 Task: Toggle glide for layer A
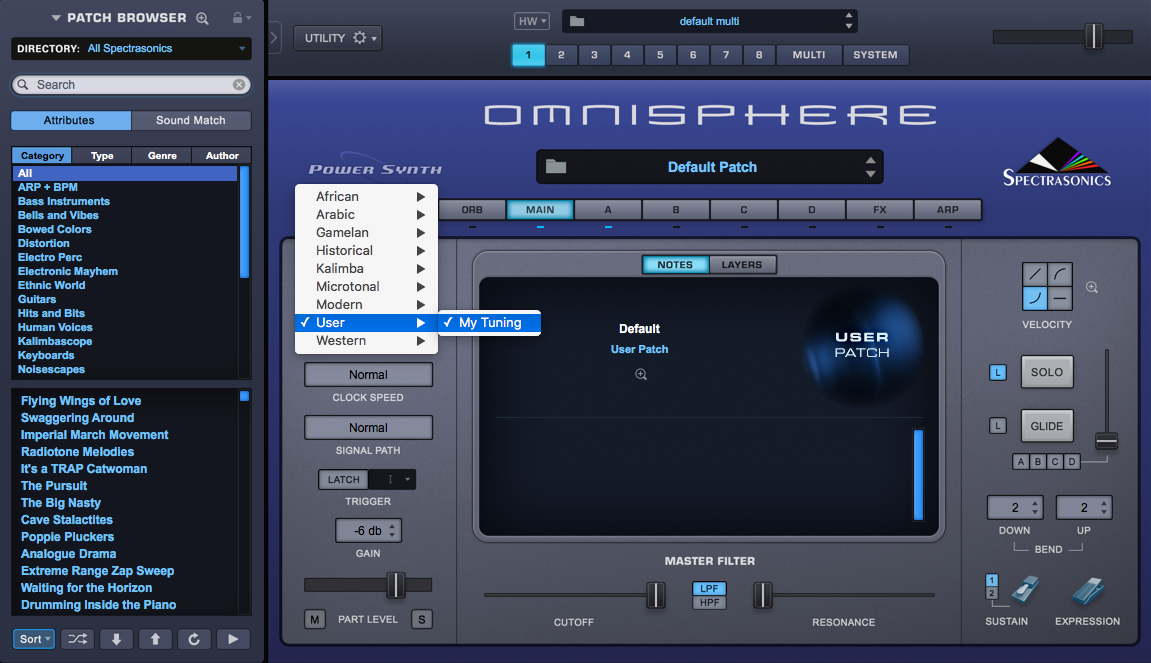[1020, 461]
